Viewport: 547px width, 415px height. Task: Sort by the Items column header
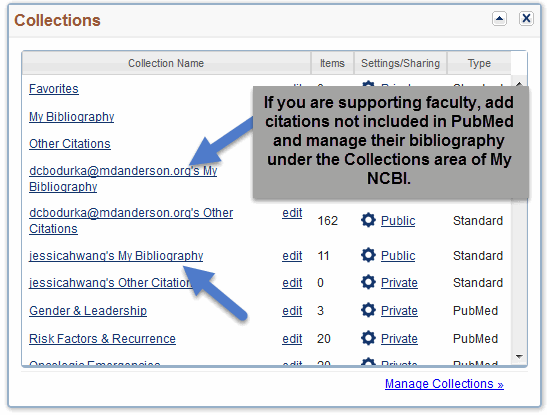[x=332, y=63]
